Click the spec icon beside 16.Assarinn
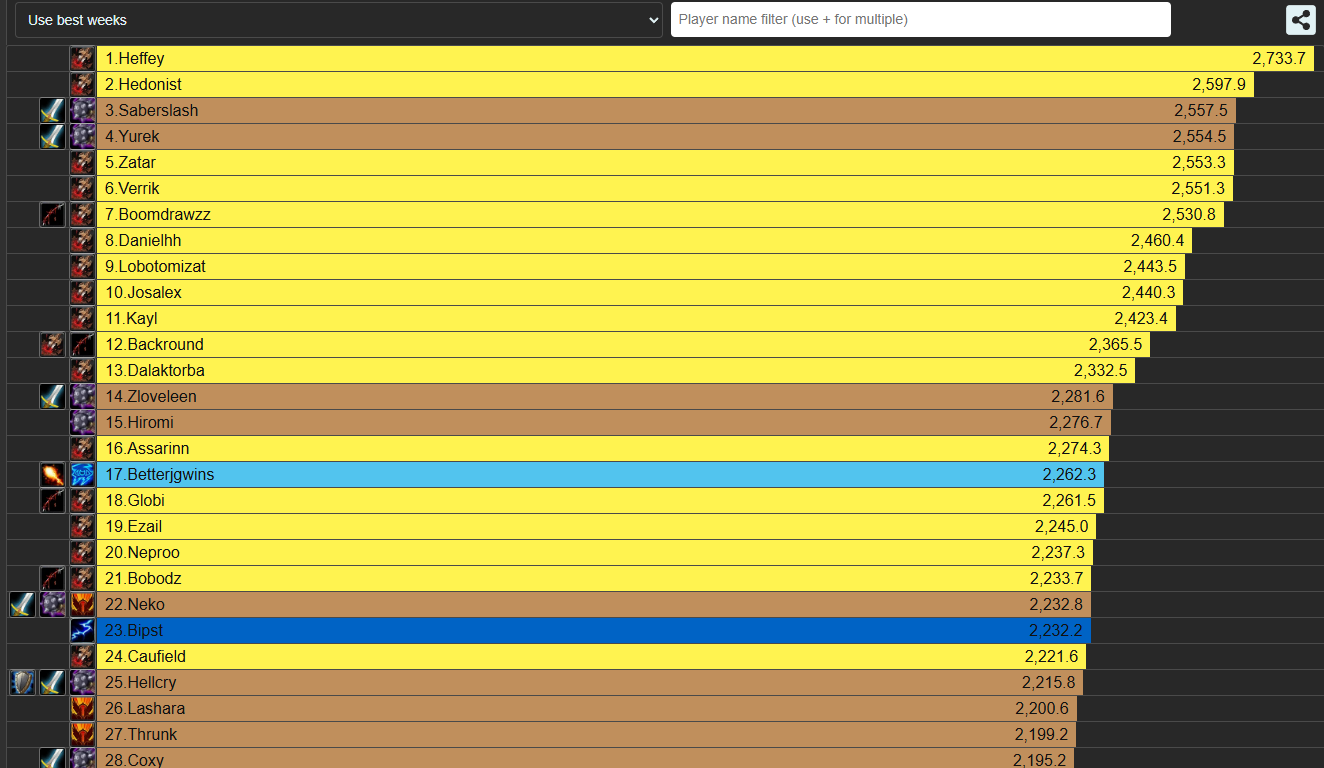Viewport: 1324px width, 768px height. (x=83, y=448)
